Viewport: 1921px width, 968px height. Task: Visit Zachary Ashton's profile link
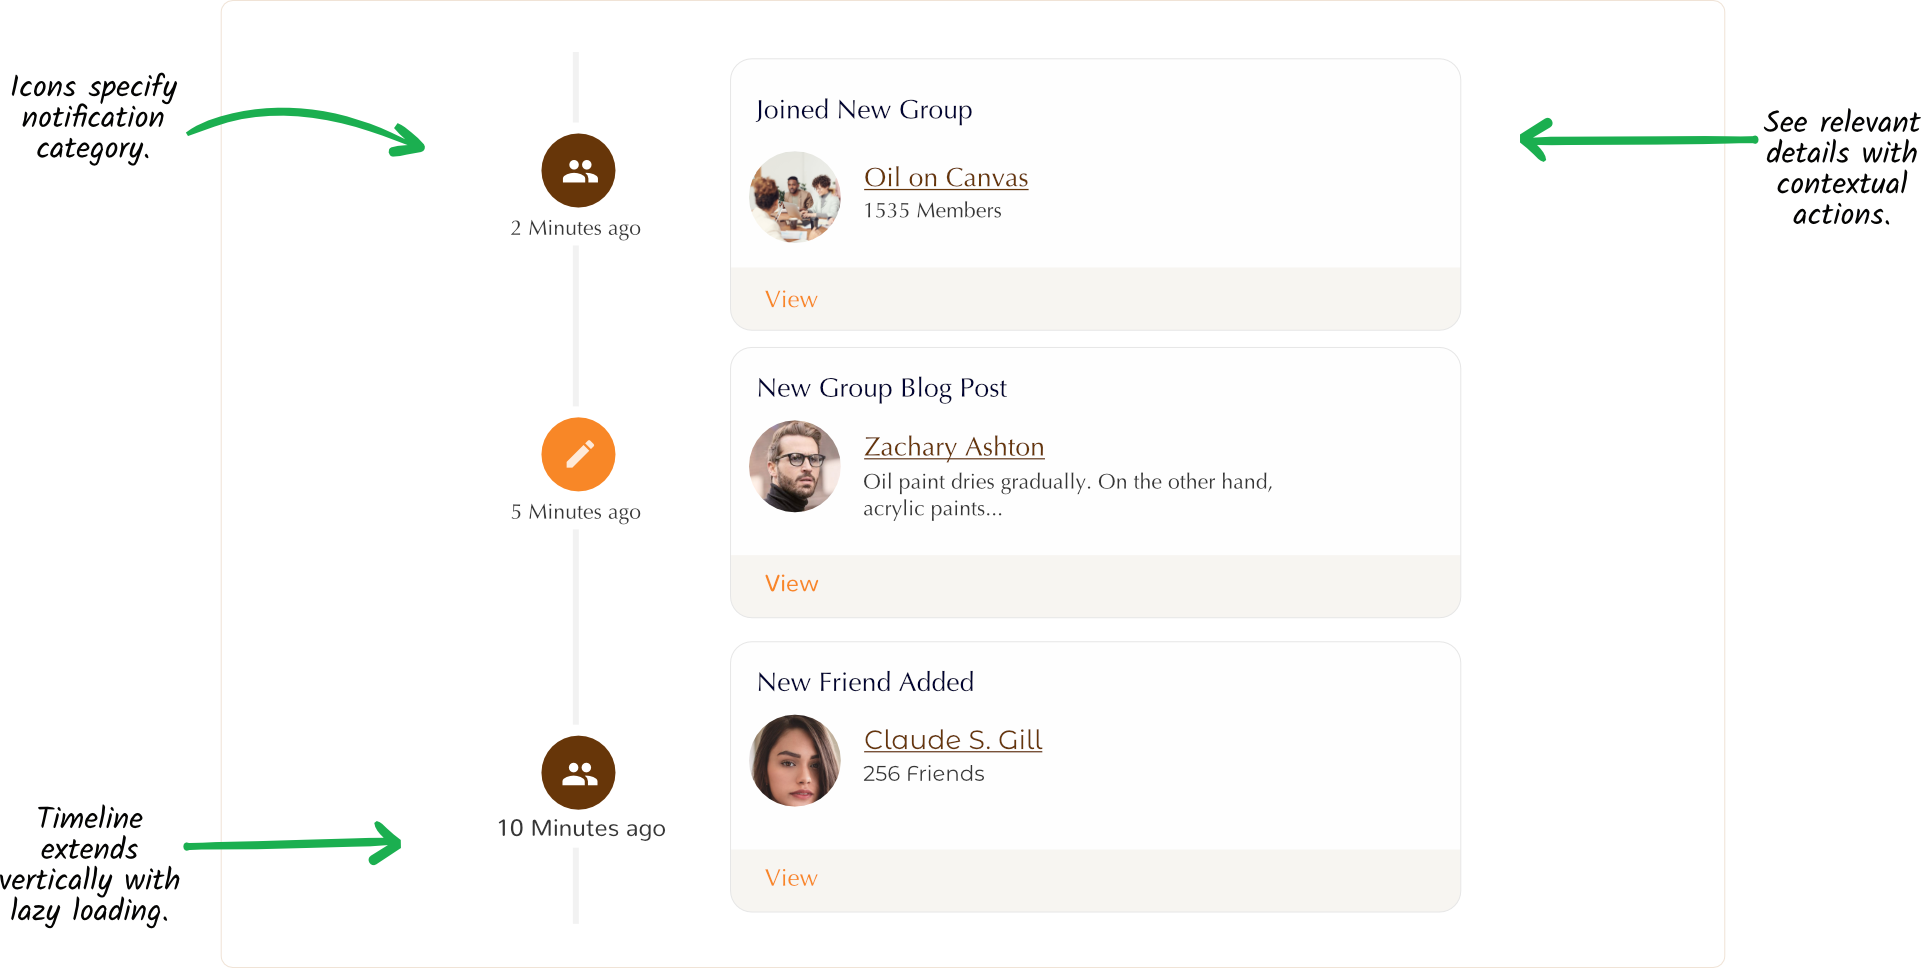953,447
